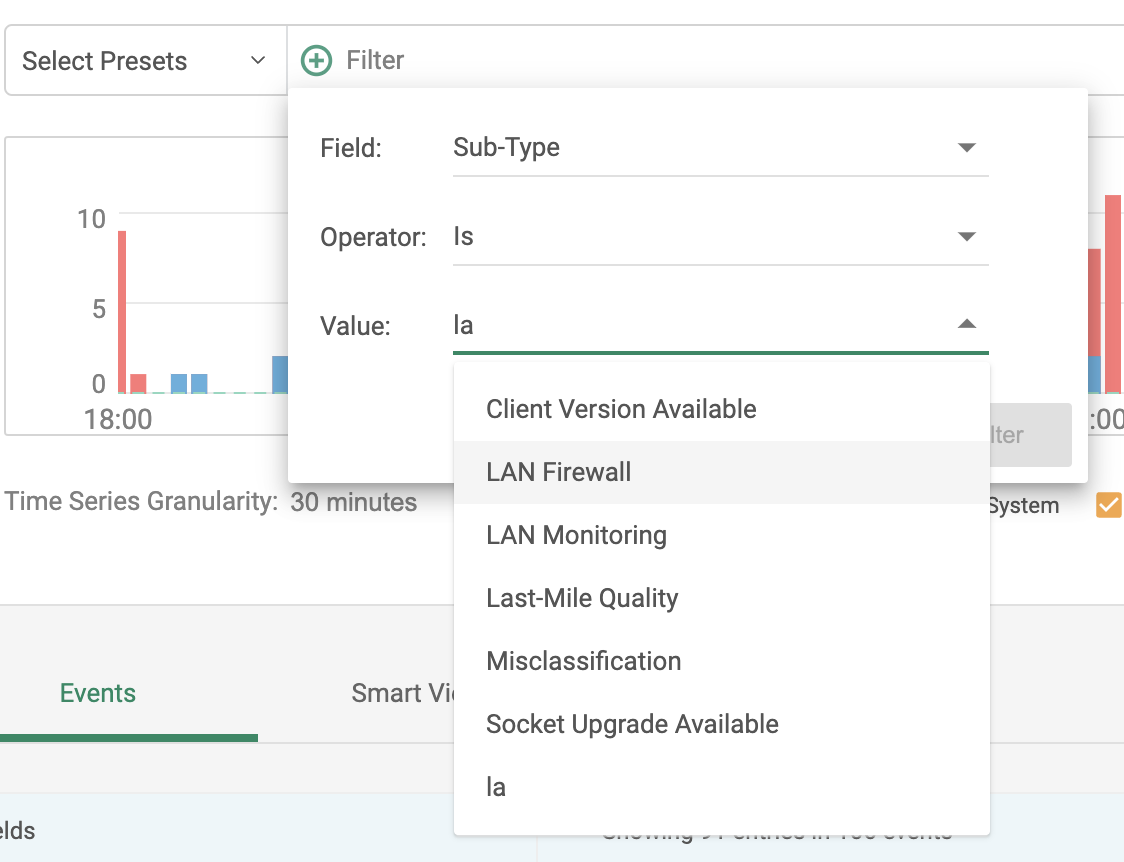Toggle the orange checkbox beside System

(1108, 505)
